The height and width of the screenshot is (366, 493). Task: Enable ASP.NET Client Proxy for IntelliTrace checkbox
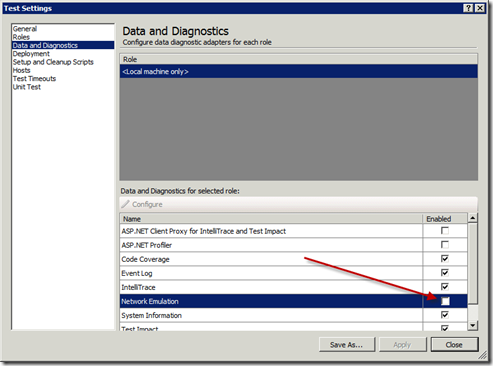point(445,231)
